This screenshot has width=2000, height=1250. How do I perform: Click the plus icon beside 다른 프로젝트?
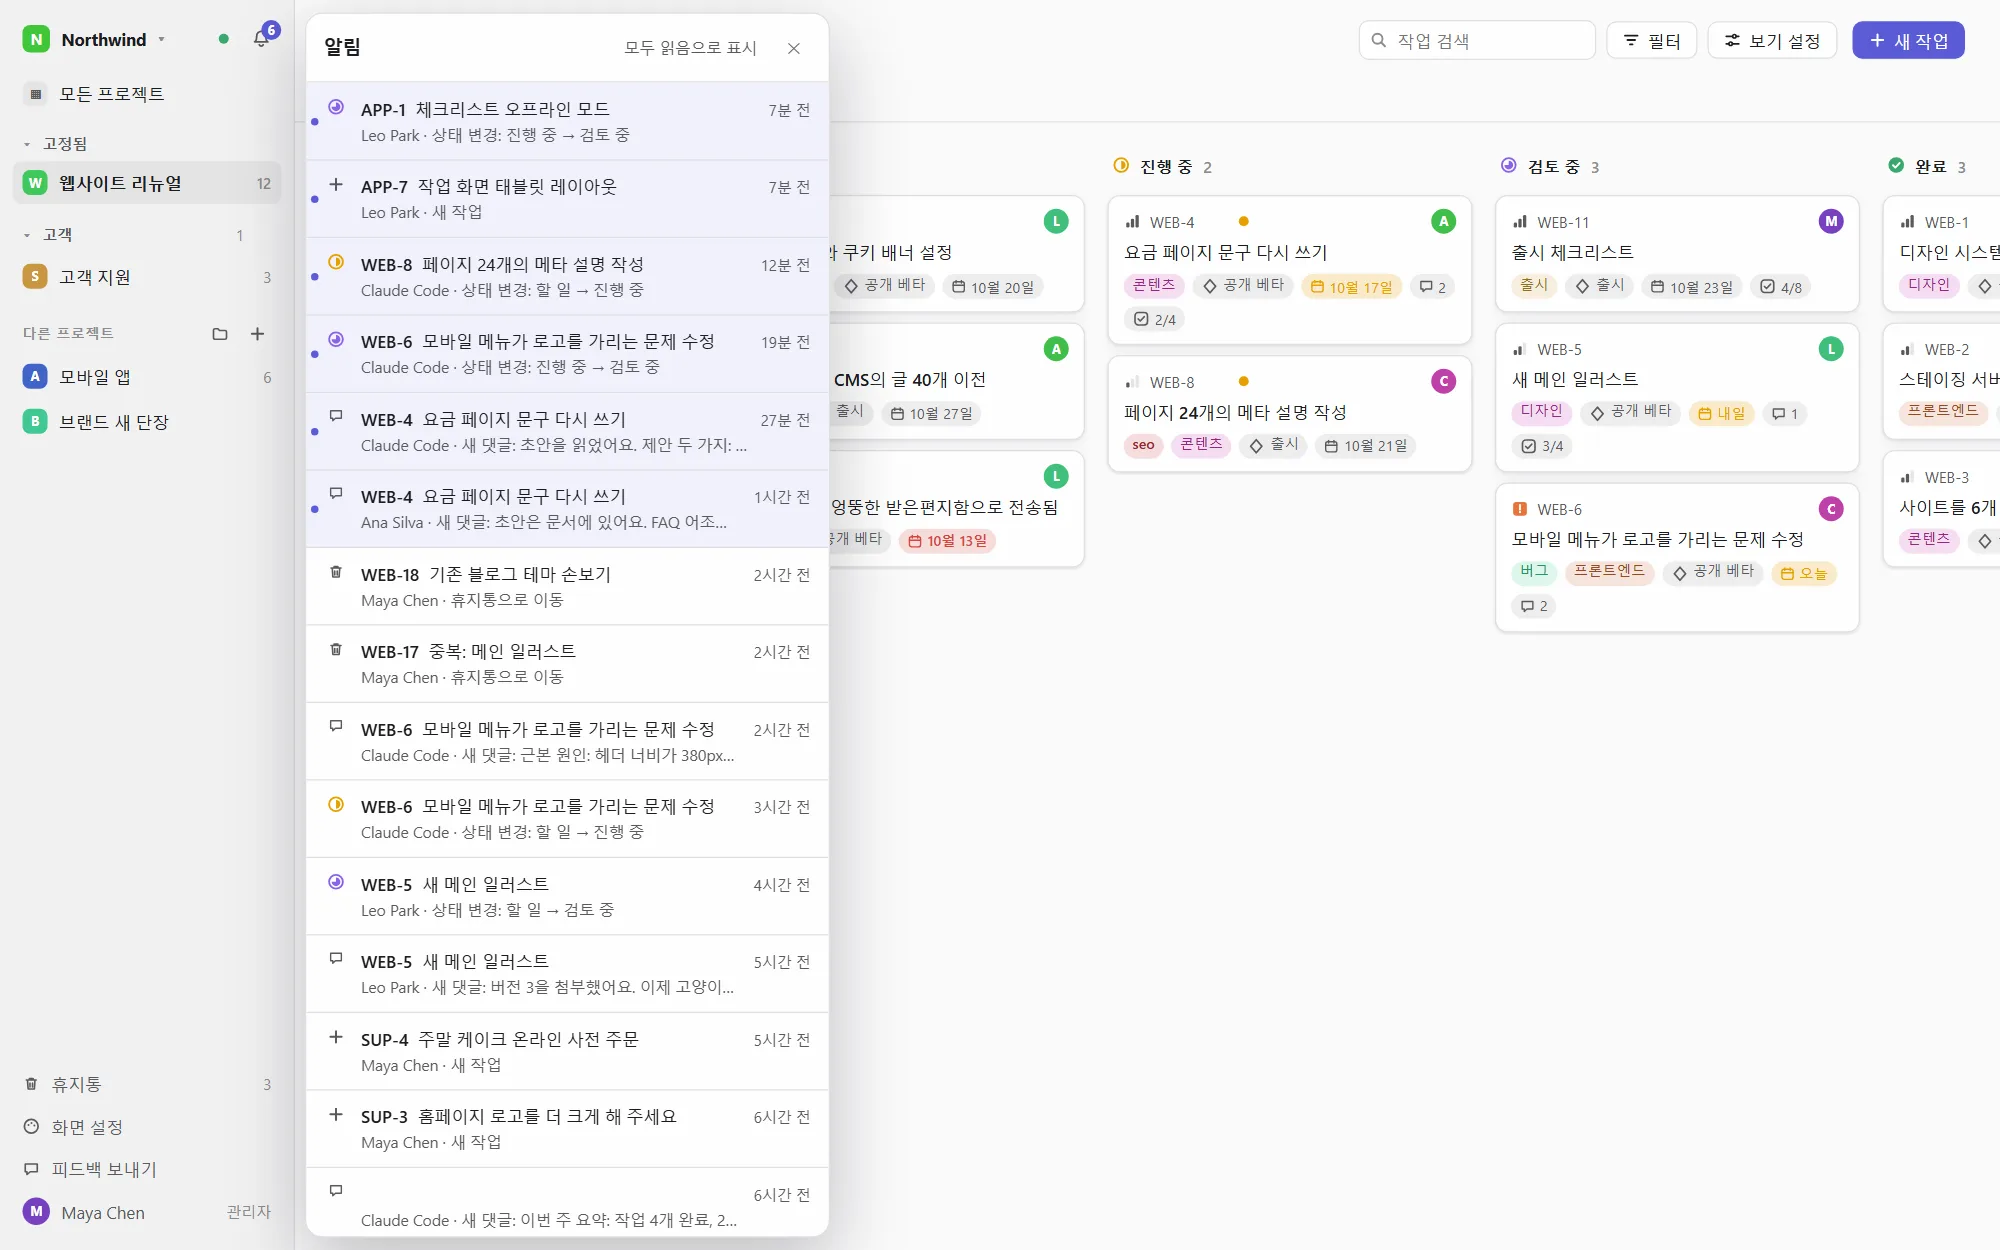[258, 334]
